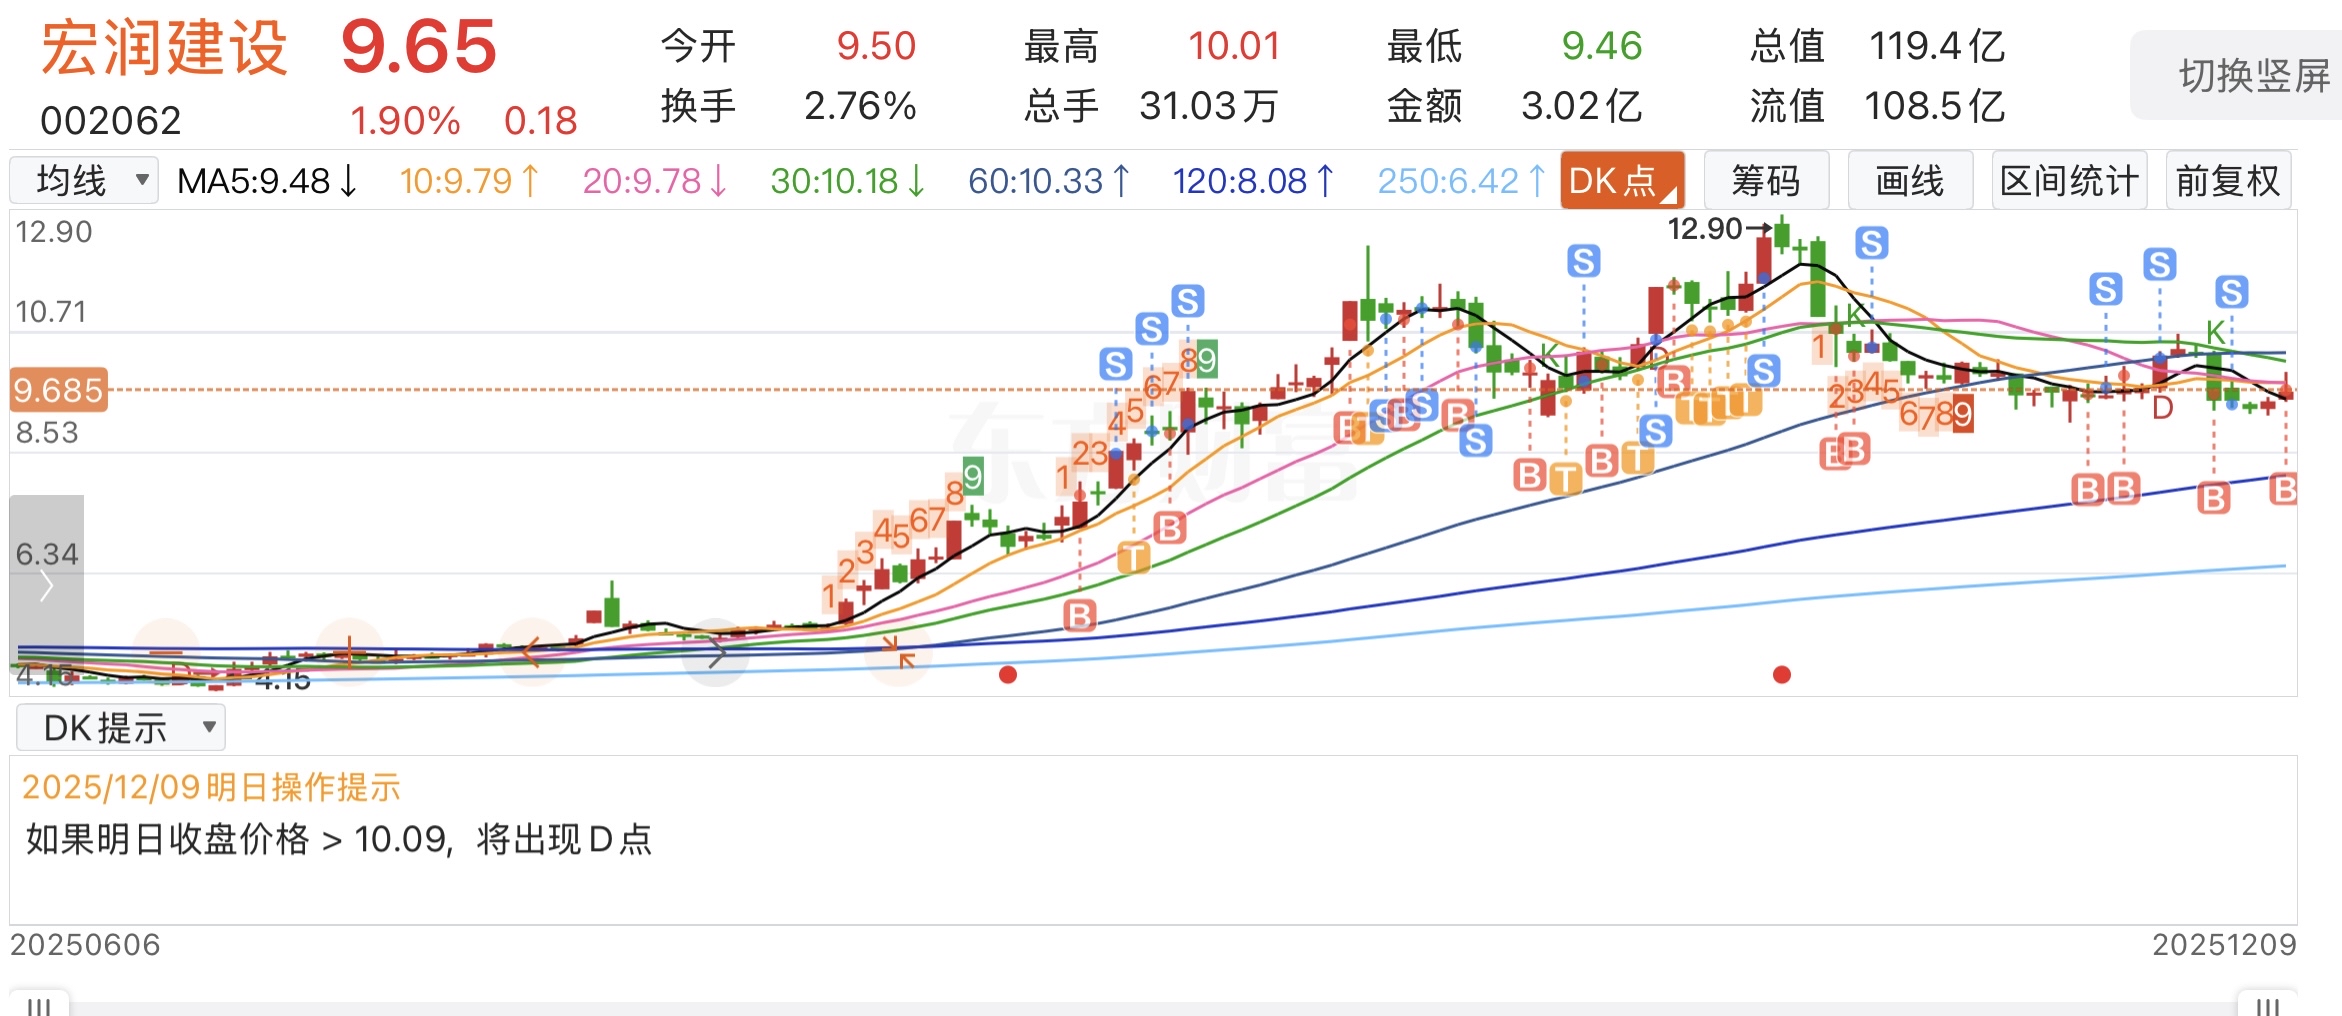
Task: Select the pink 20:9.78 MA label
Action: coord(655,181)
